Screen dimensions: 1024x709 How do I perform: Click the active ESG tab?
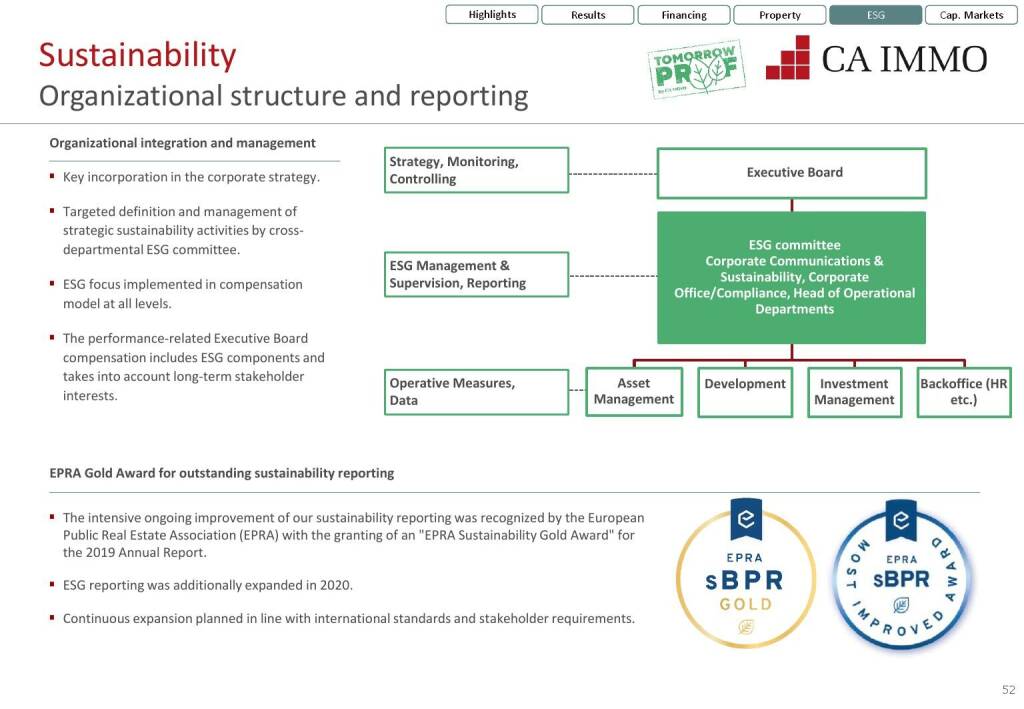pos(875,15)
